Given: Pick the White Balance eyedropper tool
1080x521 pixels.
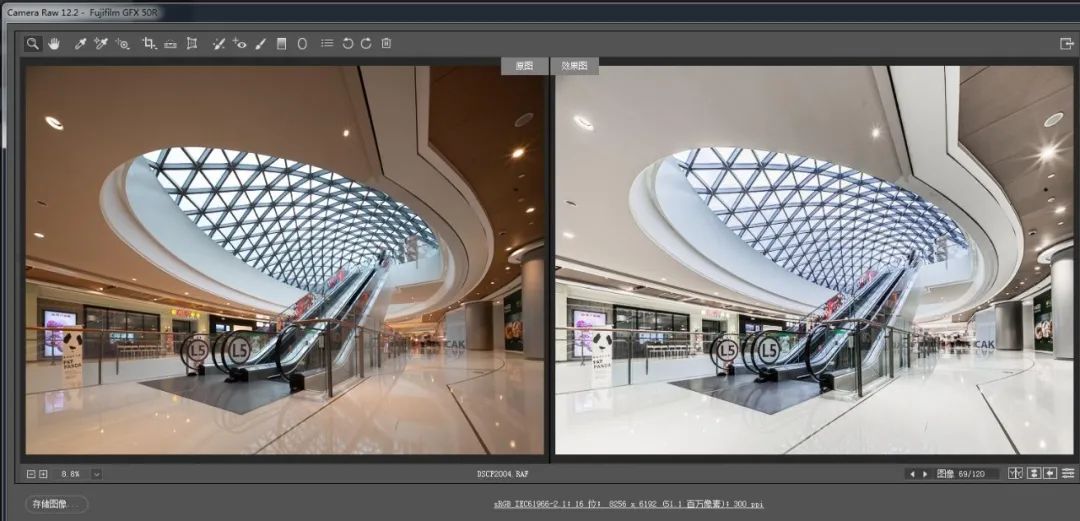Looking at the screenshot, I should 80,44.
